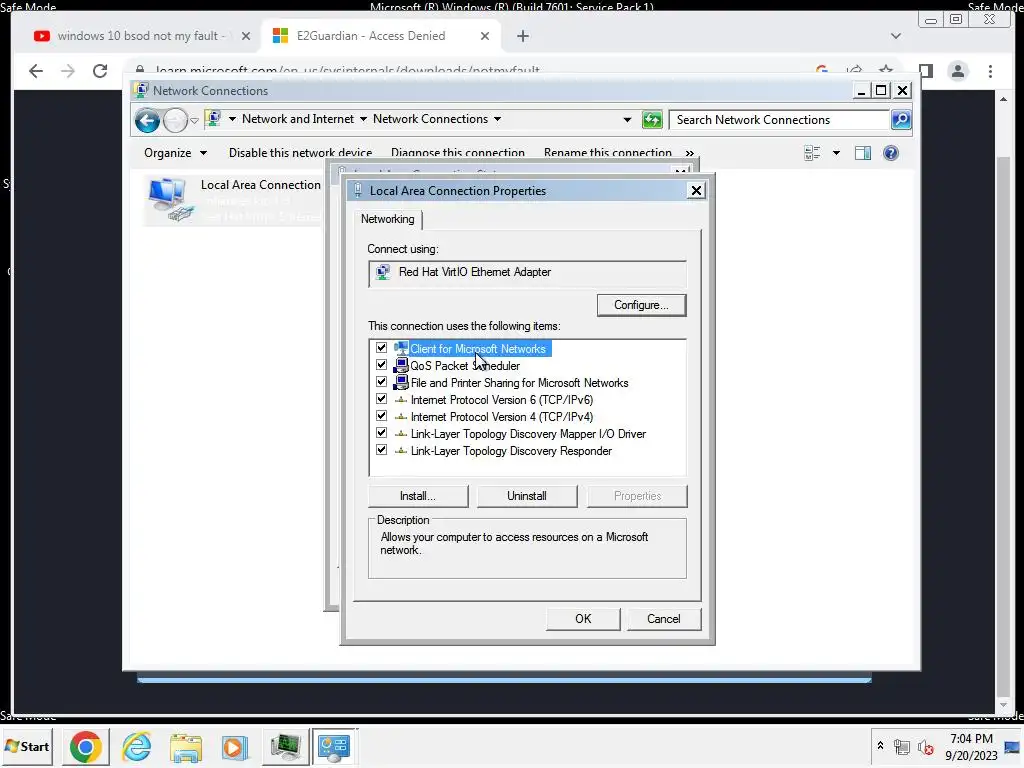Uncheck File and Printer Sharing checkbox
Screen dimensions: 1024x768
[381, 382]
